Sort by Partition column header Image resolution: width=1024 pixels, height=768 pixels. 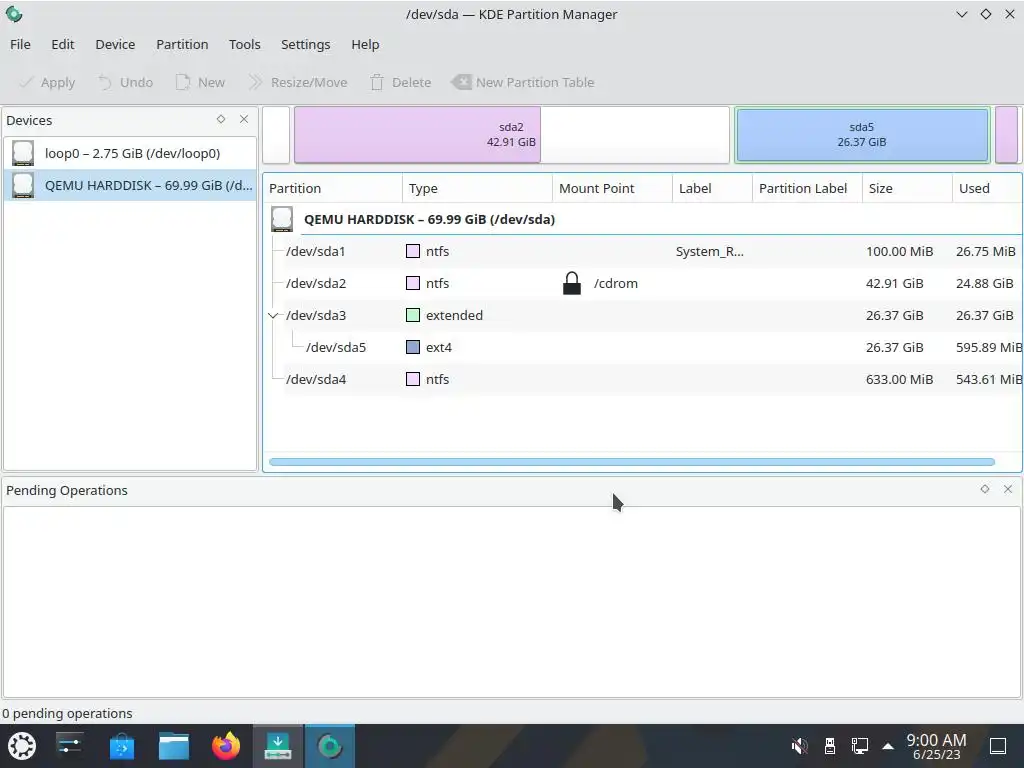tap(333, 188)
